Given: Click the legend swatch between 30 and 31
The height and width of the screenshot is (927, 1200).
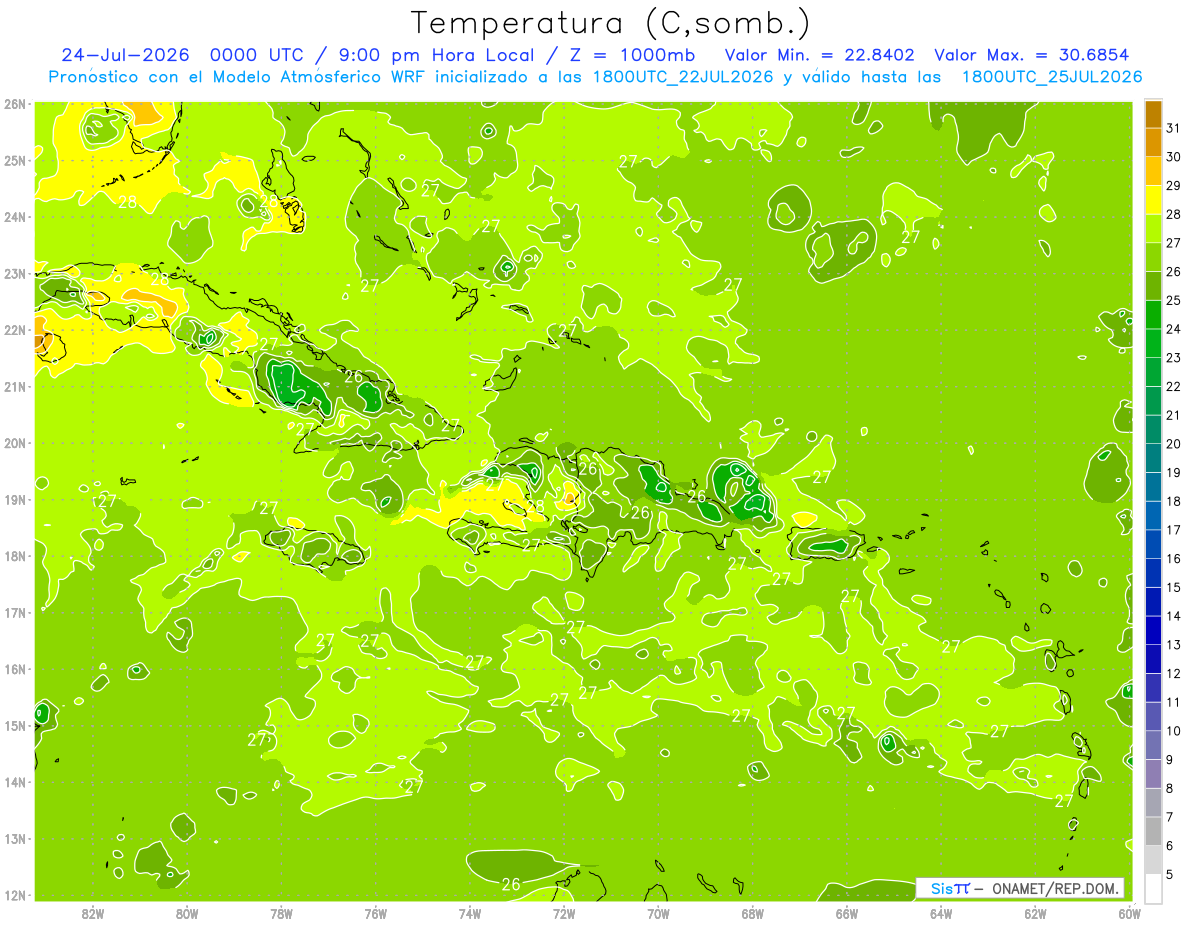Looking at the screenshot, I should tap(1153, 143).
